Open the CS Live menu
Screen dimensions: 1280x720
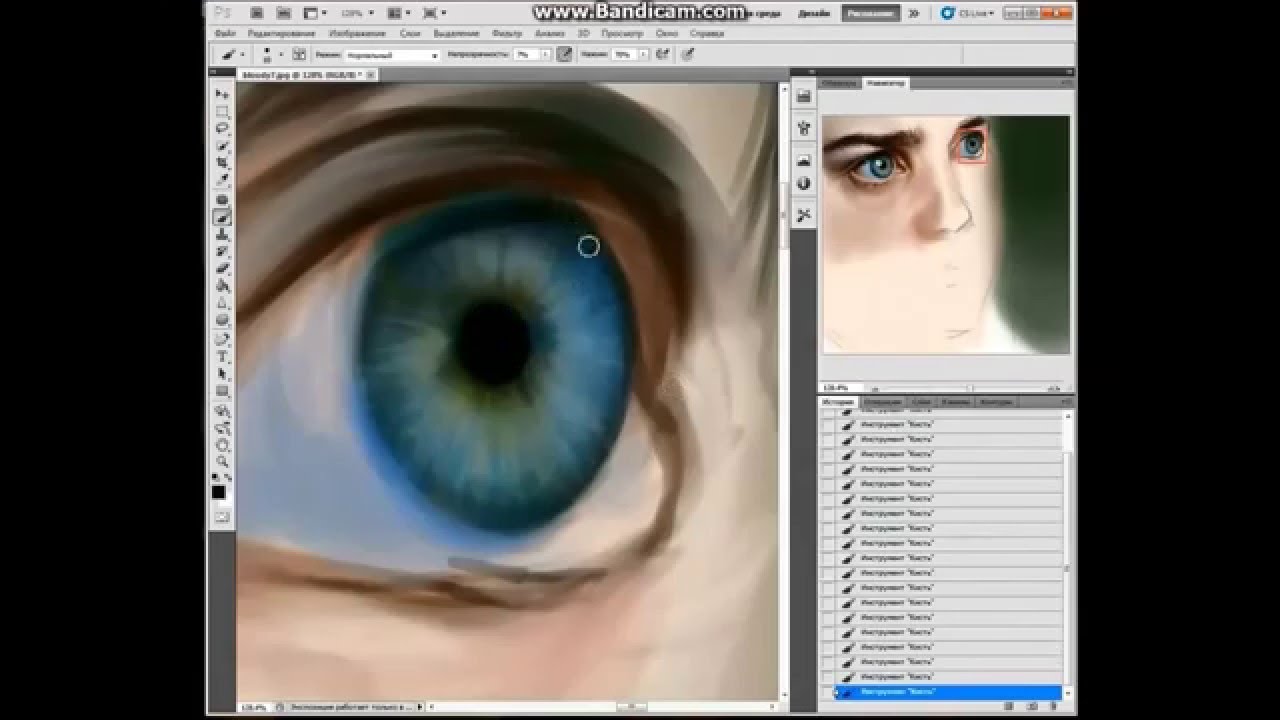pyautogui.click(x=967, y=14)
